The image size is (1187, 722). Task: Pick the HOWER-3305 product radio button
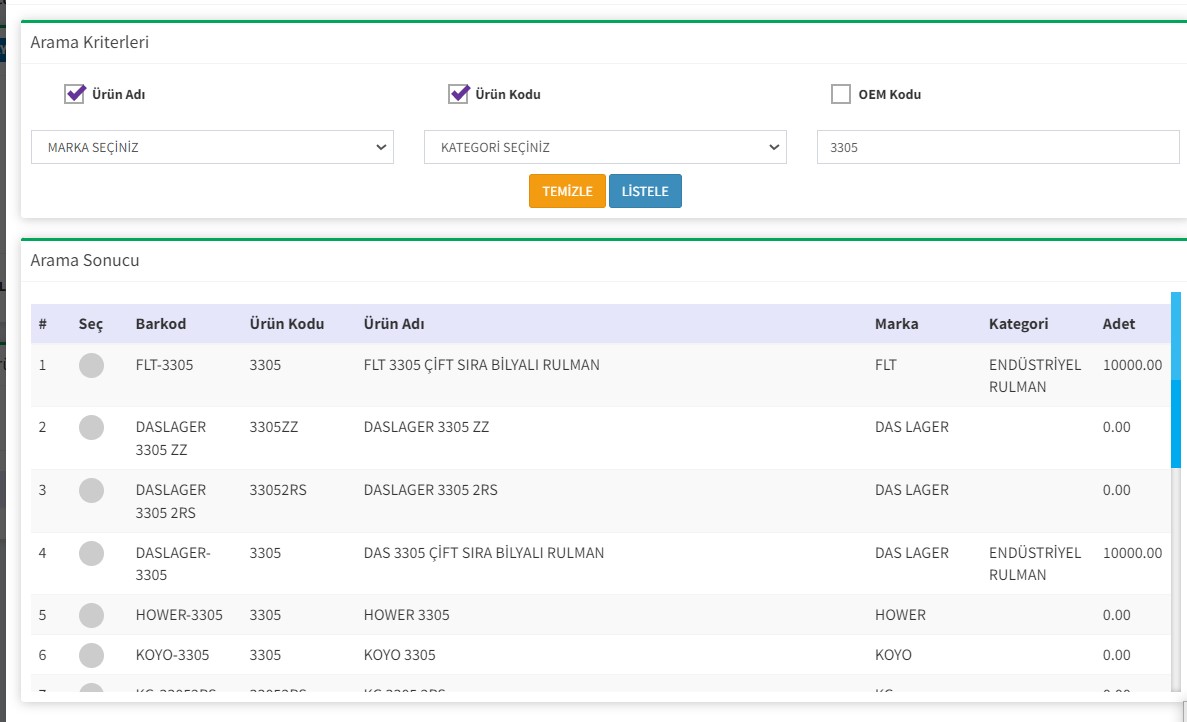[91, 615]
